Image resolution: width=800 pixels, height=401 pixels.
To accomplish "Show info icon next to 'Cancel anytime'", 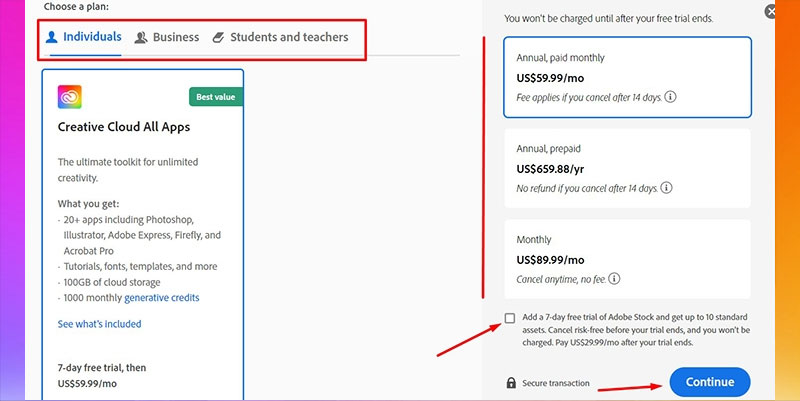I will click(615, 278).
